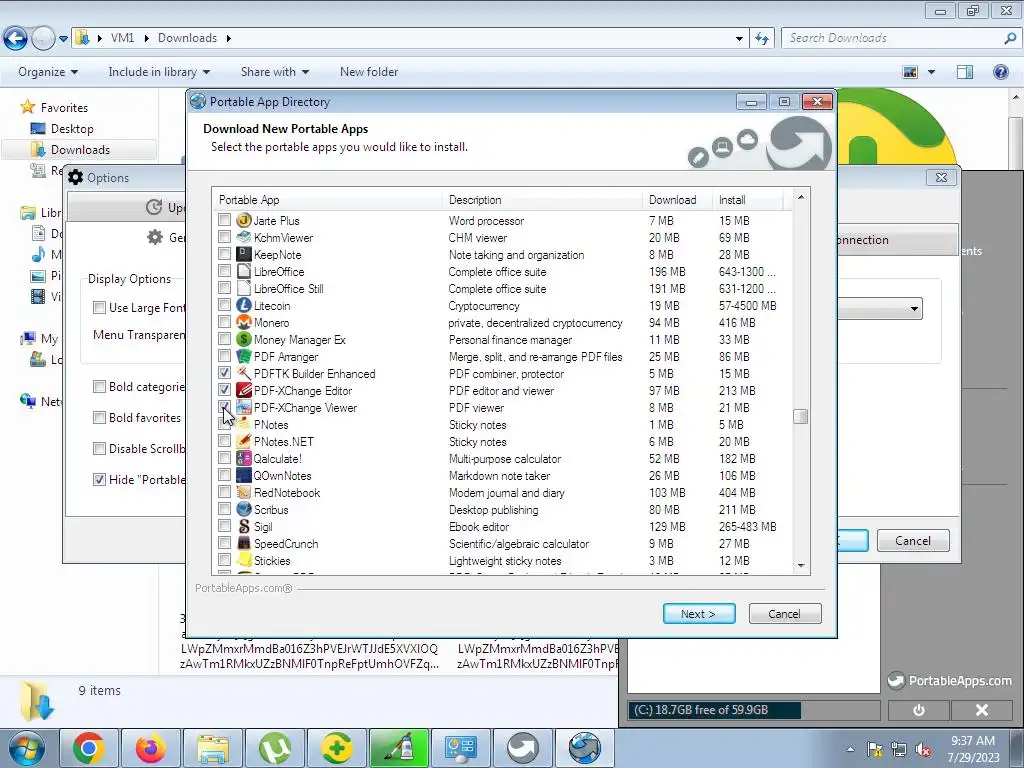Viewport: 1024px width, 768px height.
Task: Select Desktop in Favorites sidebar
Action: tap(72, 129)
